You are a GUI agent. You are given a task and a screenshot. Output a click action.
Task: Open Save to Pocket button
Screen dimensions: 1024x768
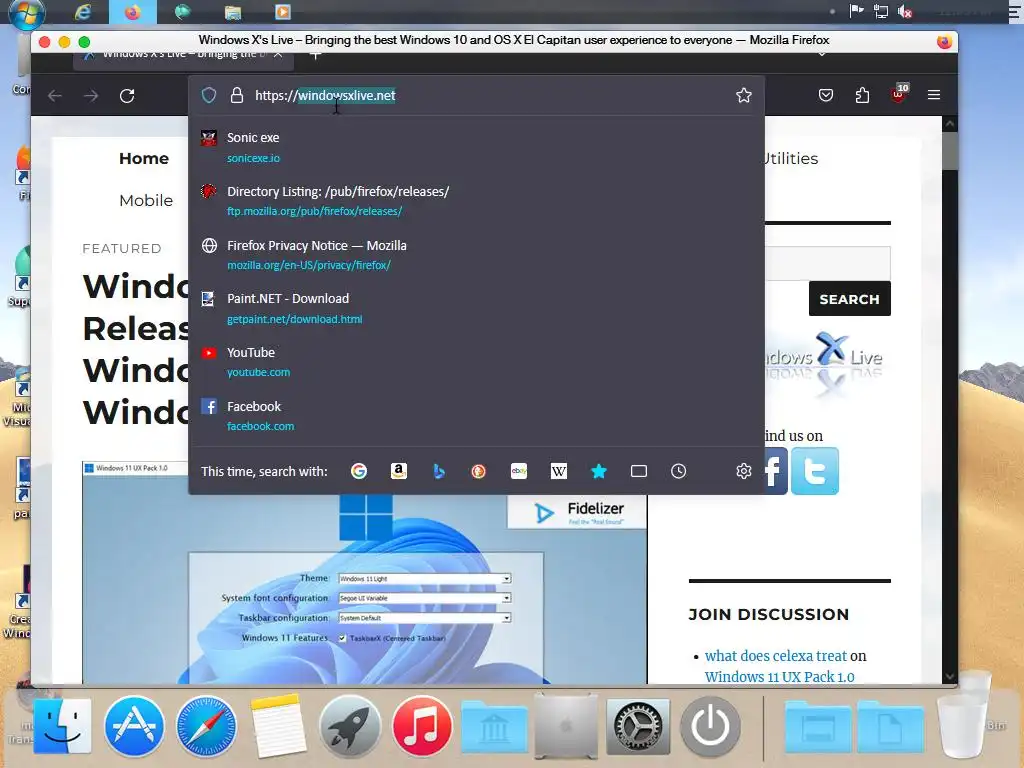[x=826, y=95]
